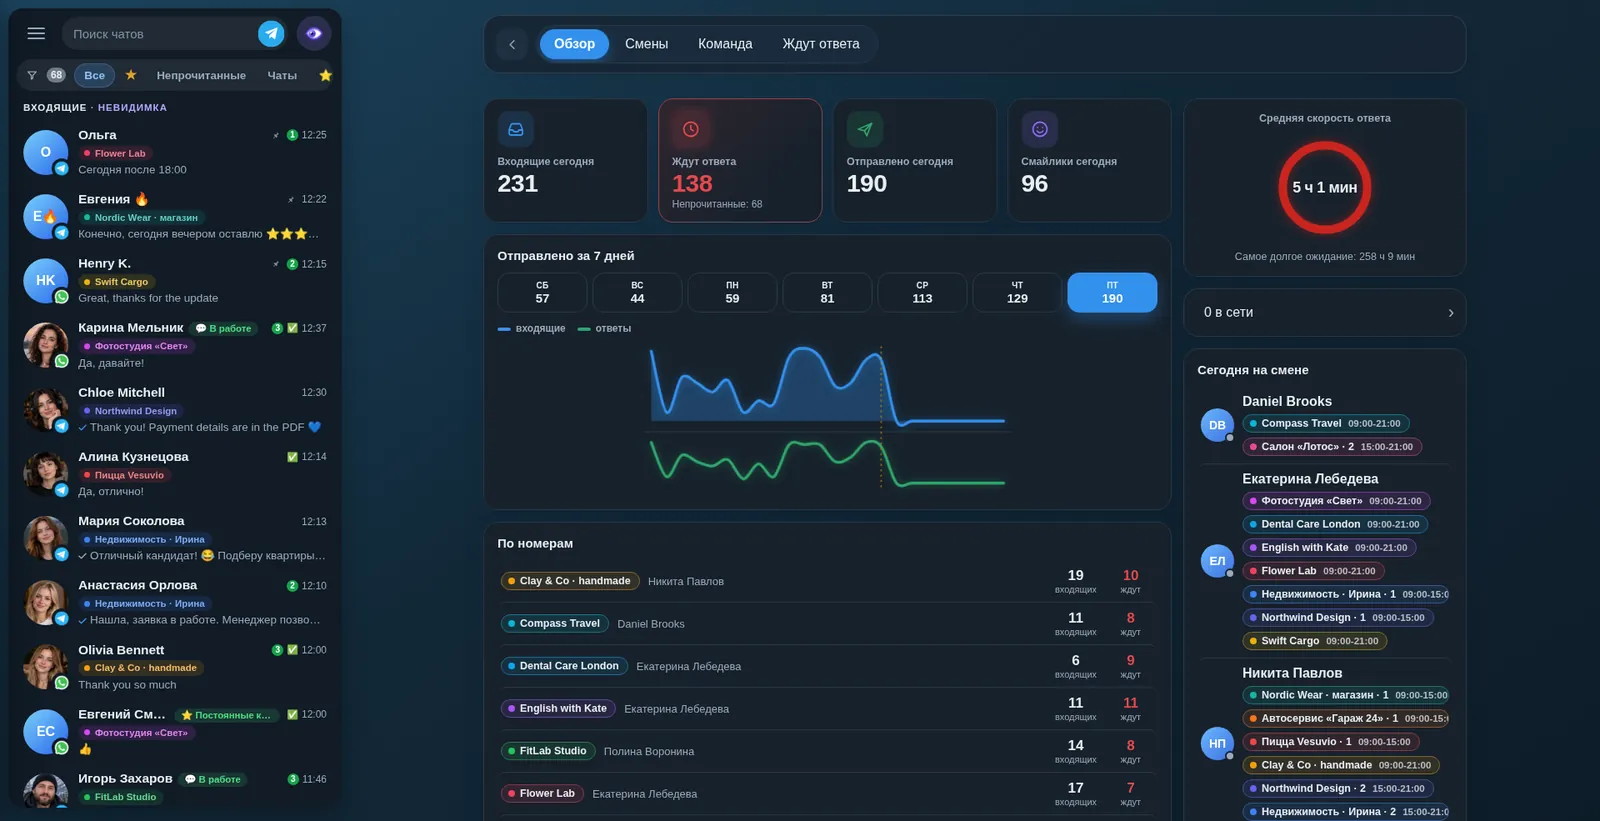Select the «Чаты» filter
Image resolution: width=1600 pixels, height=821 pixels.
tap(282, 75)
